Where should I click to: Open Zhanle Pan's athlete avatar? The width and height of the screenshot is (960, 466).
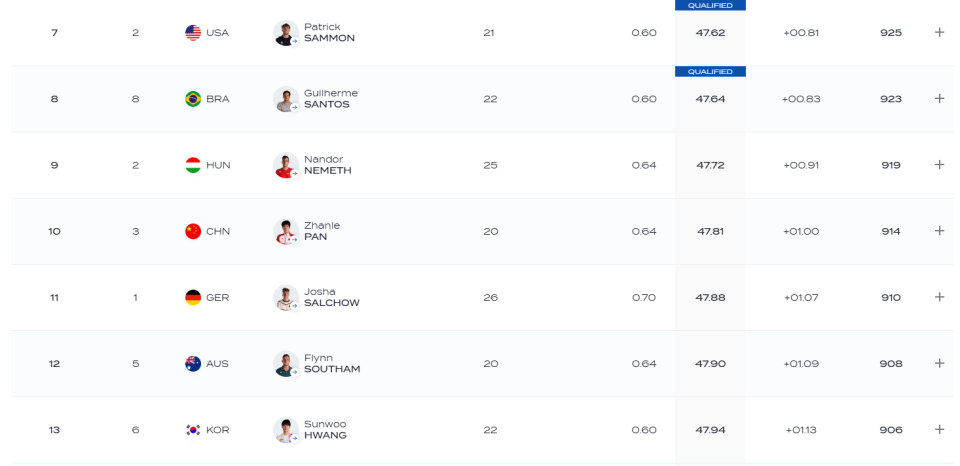coord(286,231)
